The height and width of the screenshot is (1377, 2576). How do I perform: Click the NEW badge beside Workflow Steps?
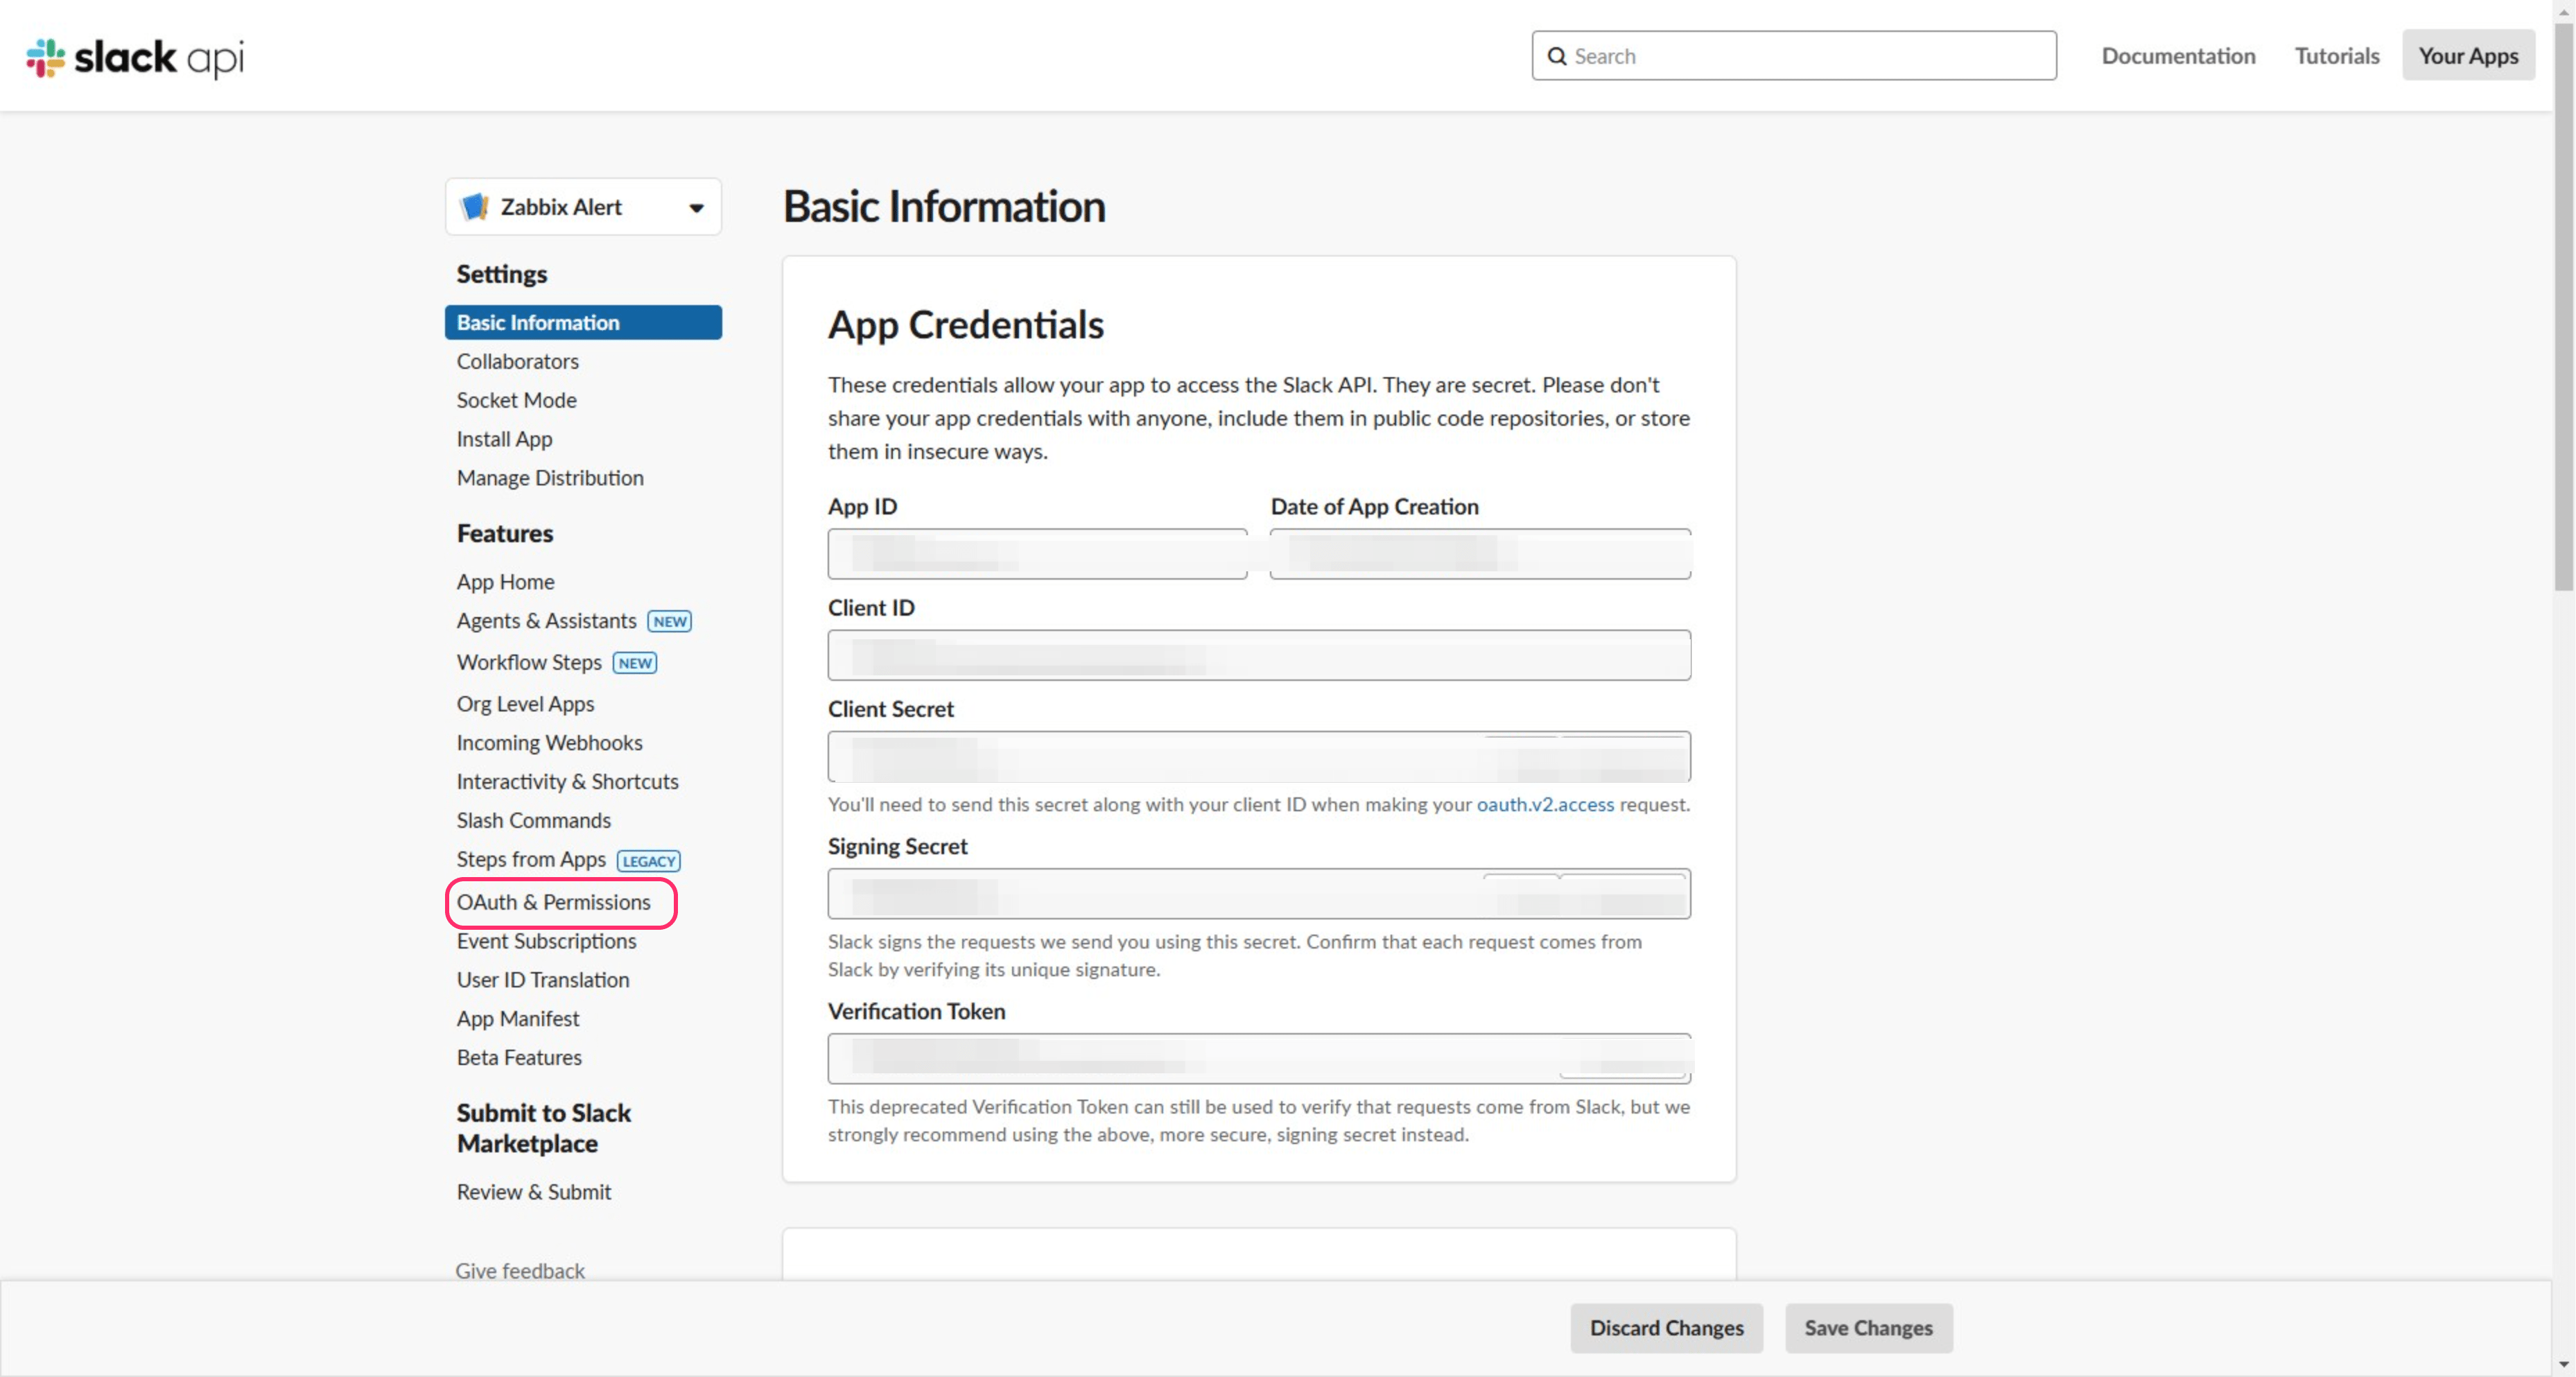[634, 663]
